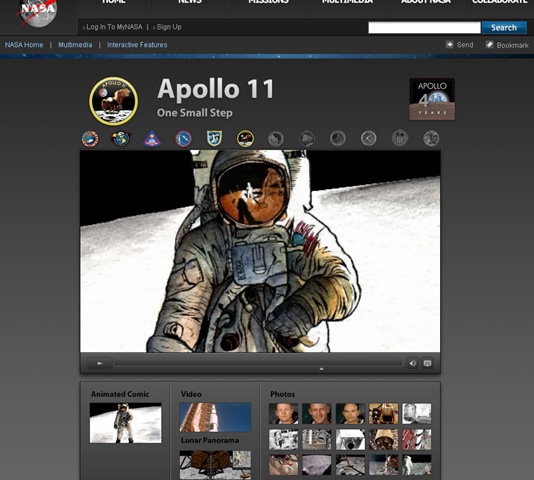Open first astronaut portrait photo
The width and height of the screenshot is (534, 480).
(x=283, y=414)
